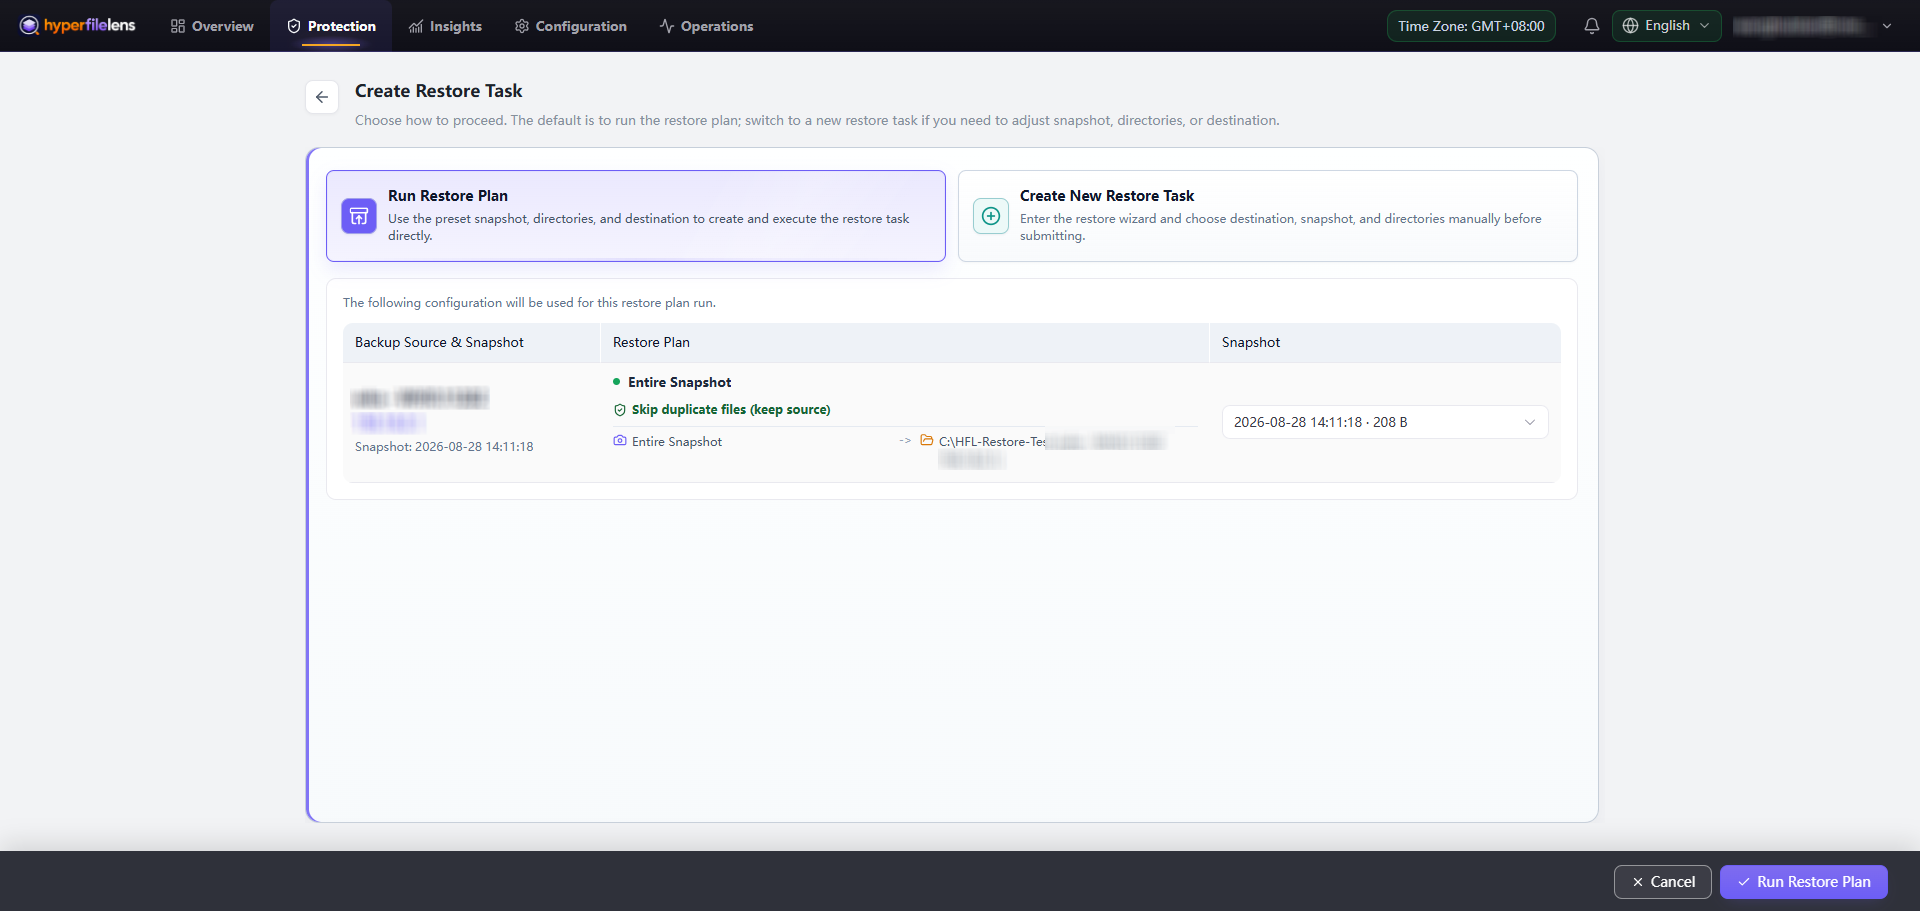Select the Create New Restore Task card

[1267, 216]
